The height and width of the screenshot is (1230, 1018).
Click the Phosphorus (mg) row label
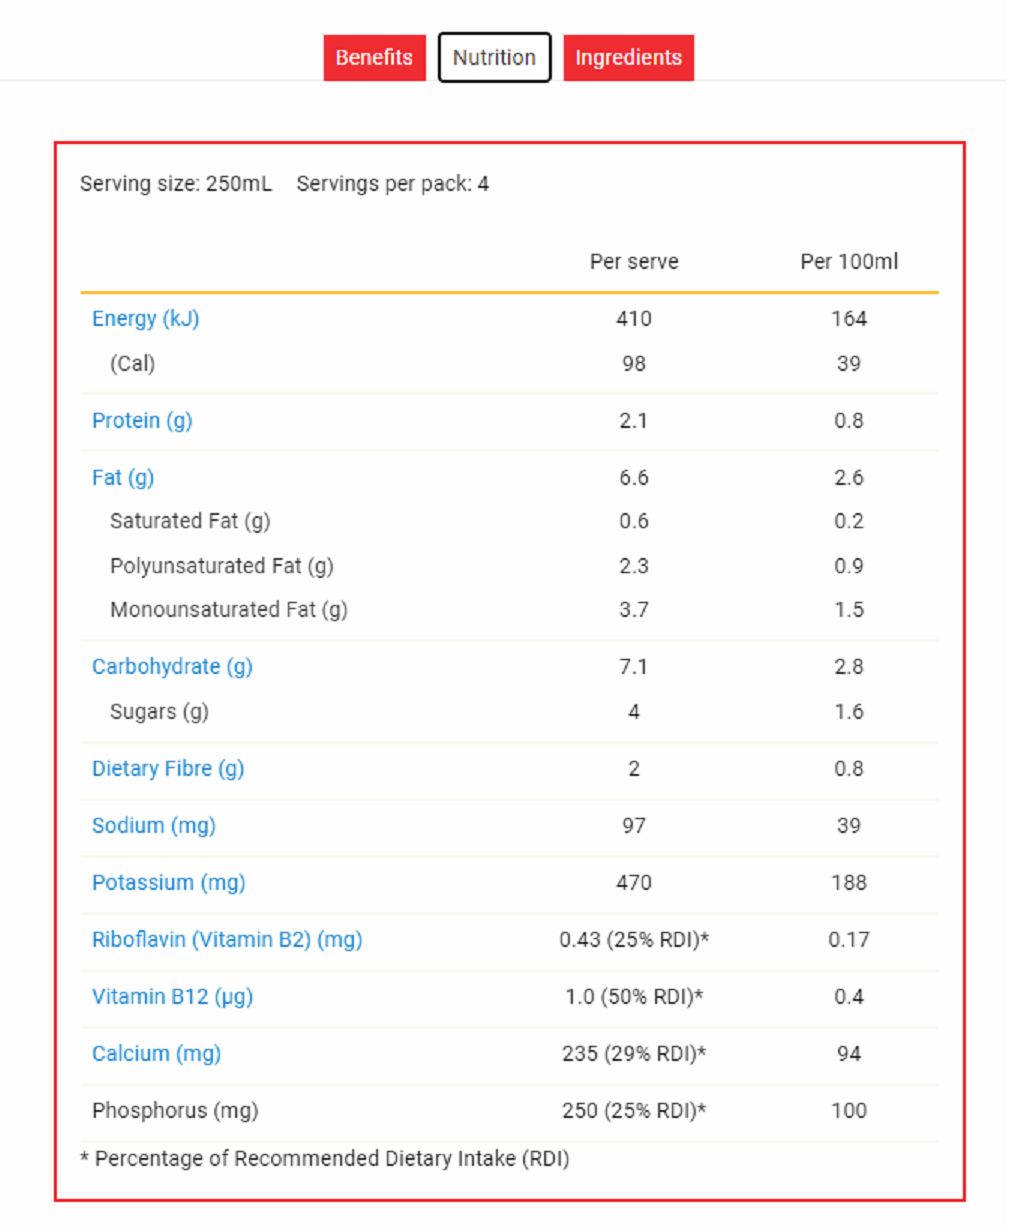pyautogui.click(x=175, y=1111)
